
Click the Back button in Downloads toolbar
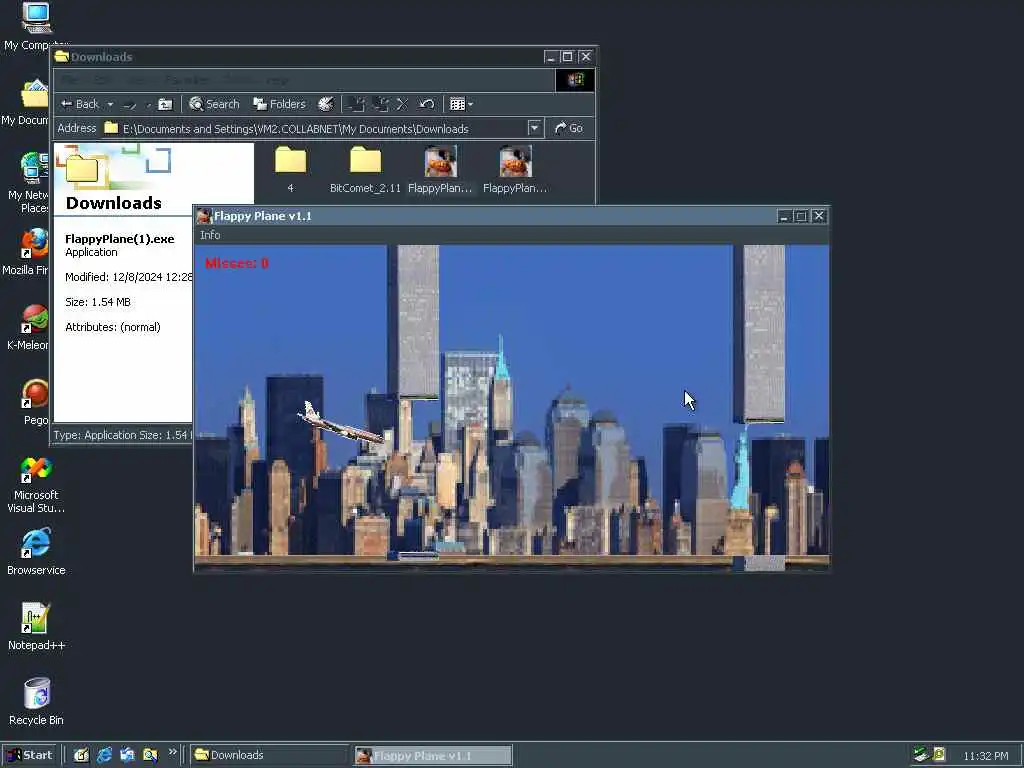(79, 104)
